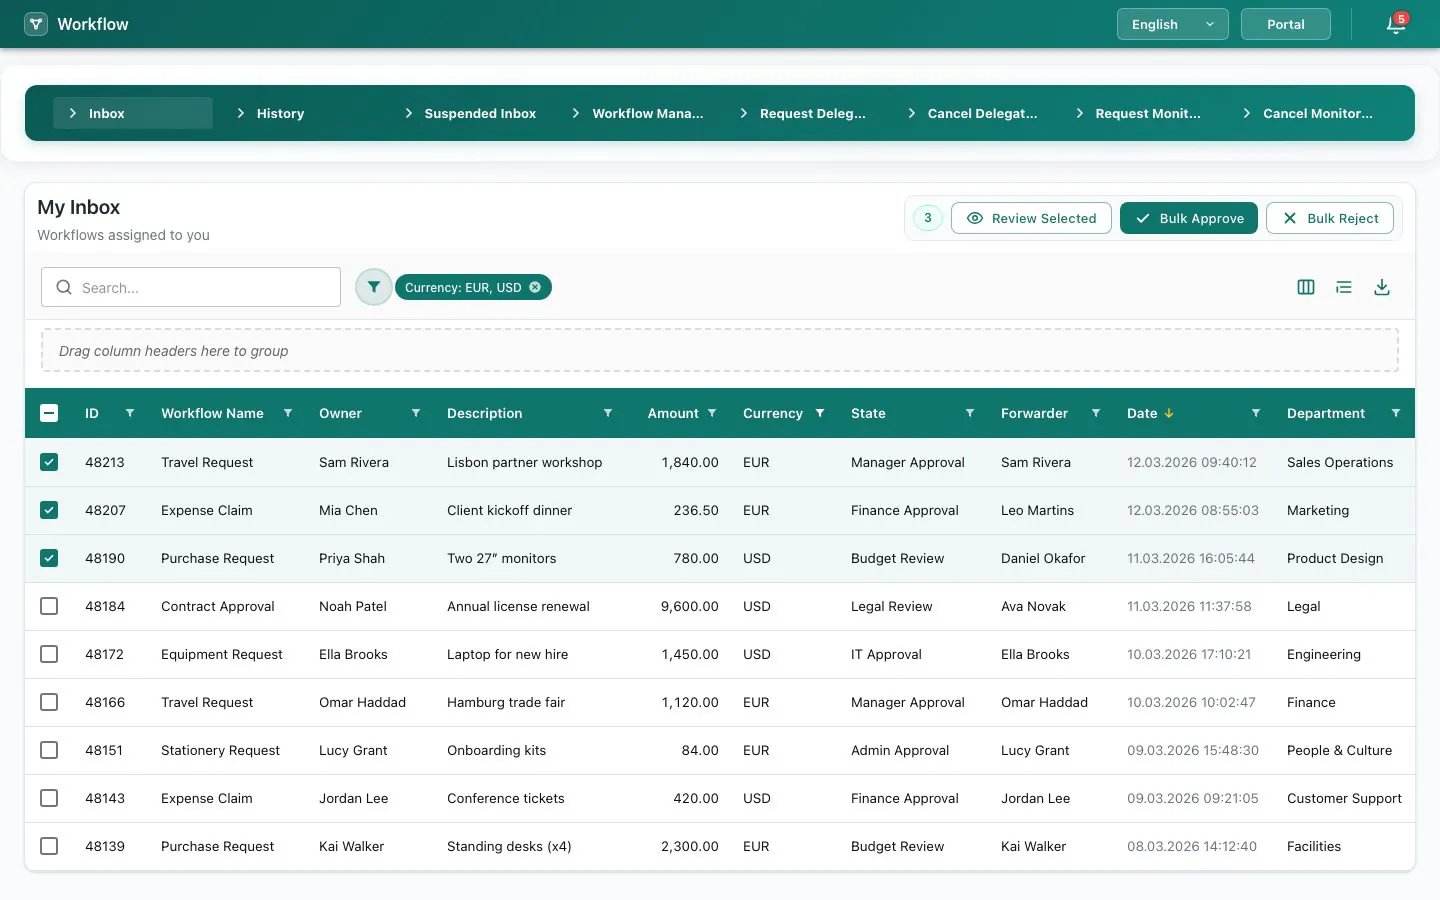Image resolution: width=1440 pixels, height=900 pixels.
Task: Open the English language dropdown
Action: point(1173,24)
